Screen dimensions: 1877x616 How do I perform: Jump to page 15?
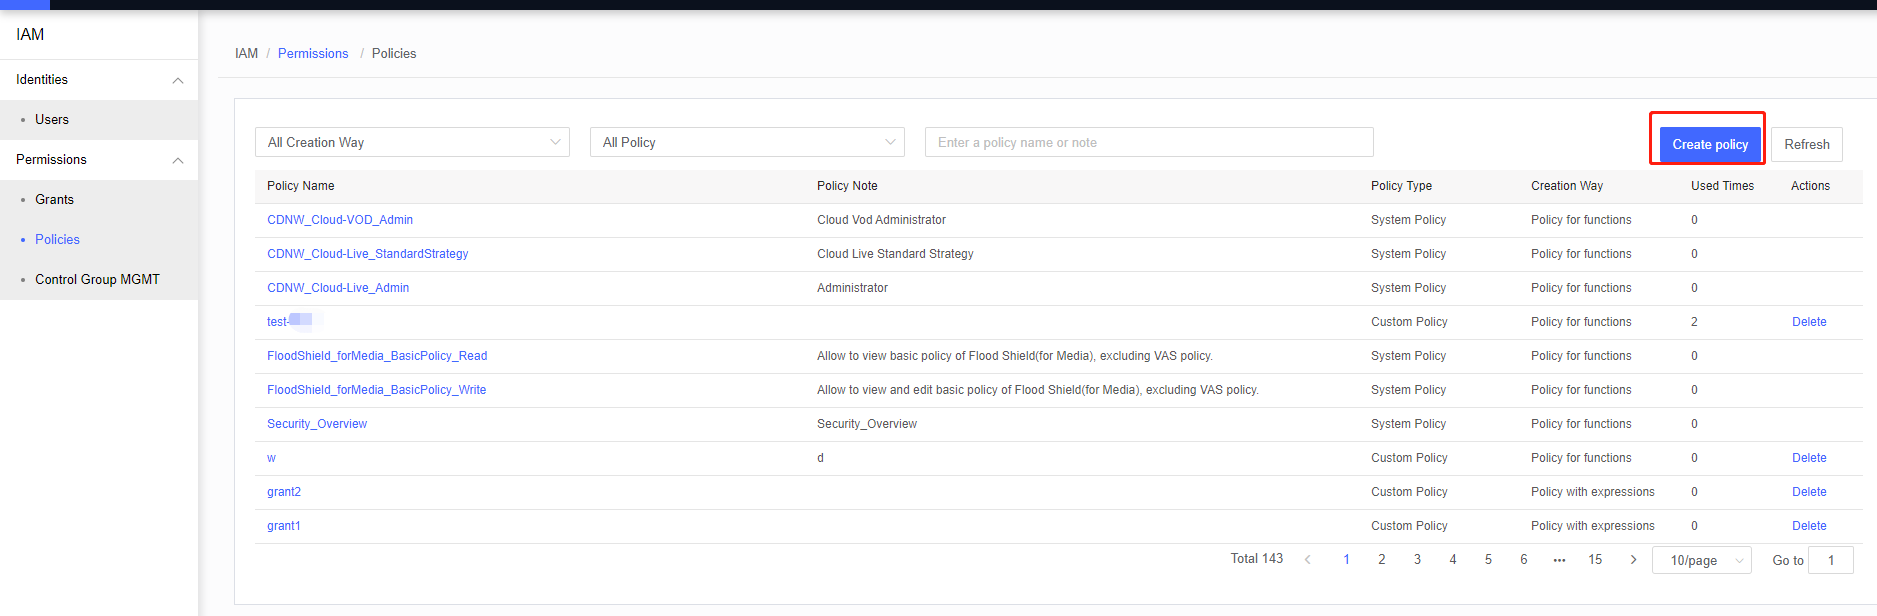pos(1595,560)
